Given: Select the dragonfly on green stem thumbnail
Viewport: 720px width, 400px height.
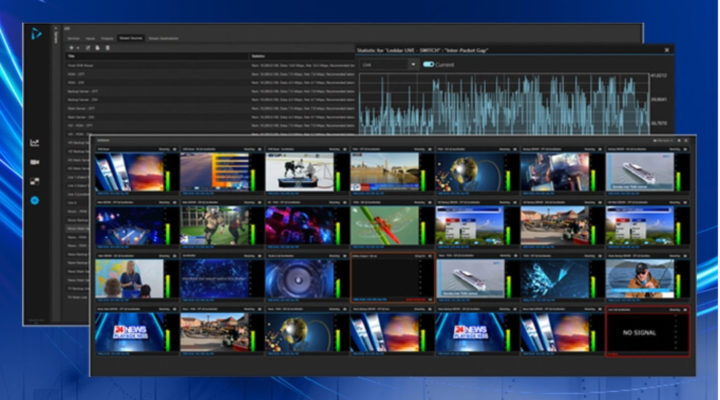Looking at the screenshot, I should (x=385, y=225).
